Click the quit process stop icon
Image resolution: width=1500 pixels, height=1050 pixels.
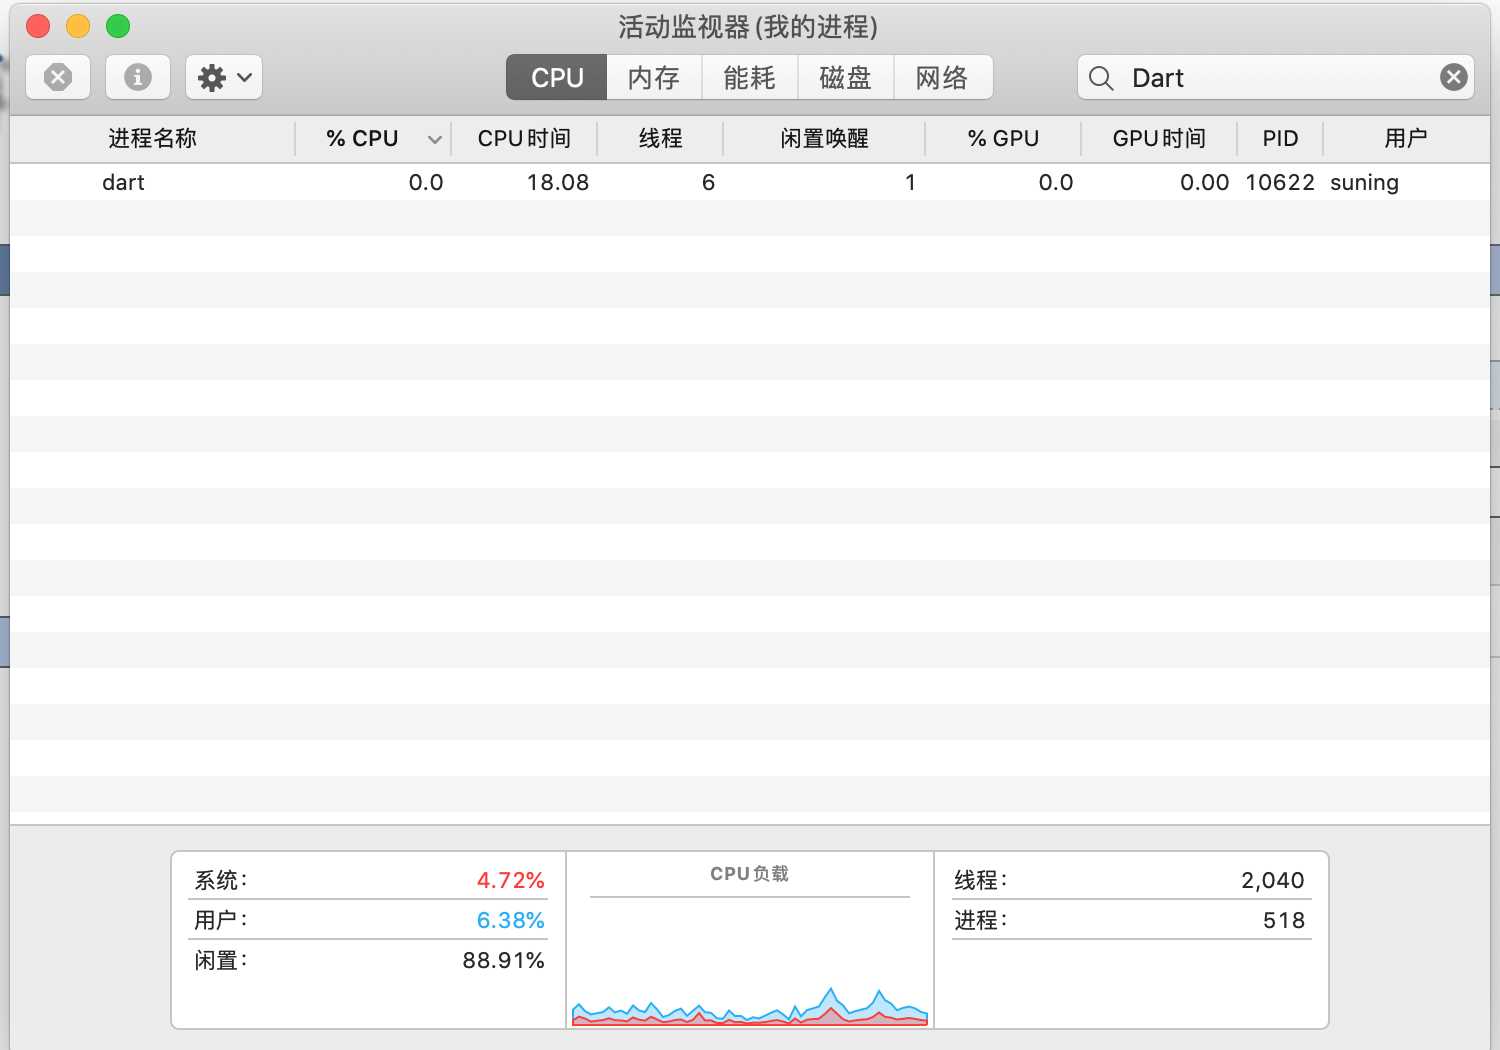pos(58,77)
